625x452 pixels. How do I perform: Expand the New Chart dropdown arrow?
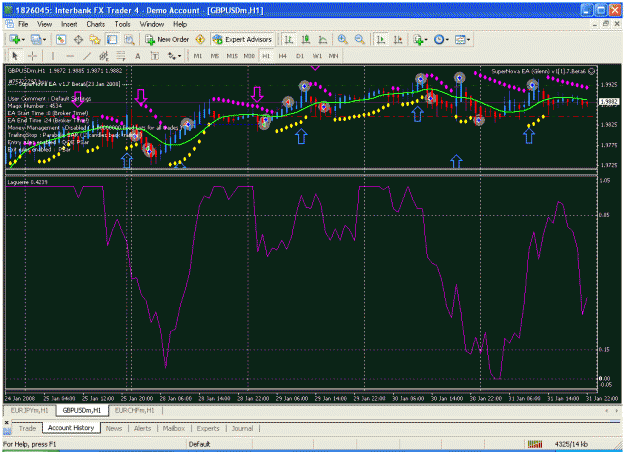(24, 40)
